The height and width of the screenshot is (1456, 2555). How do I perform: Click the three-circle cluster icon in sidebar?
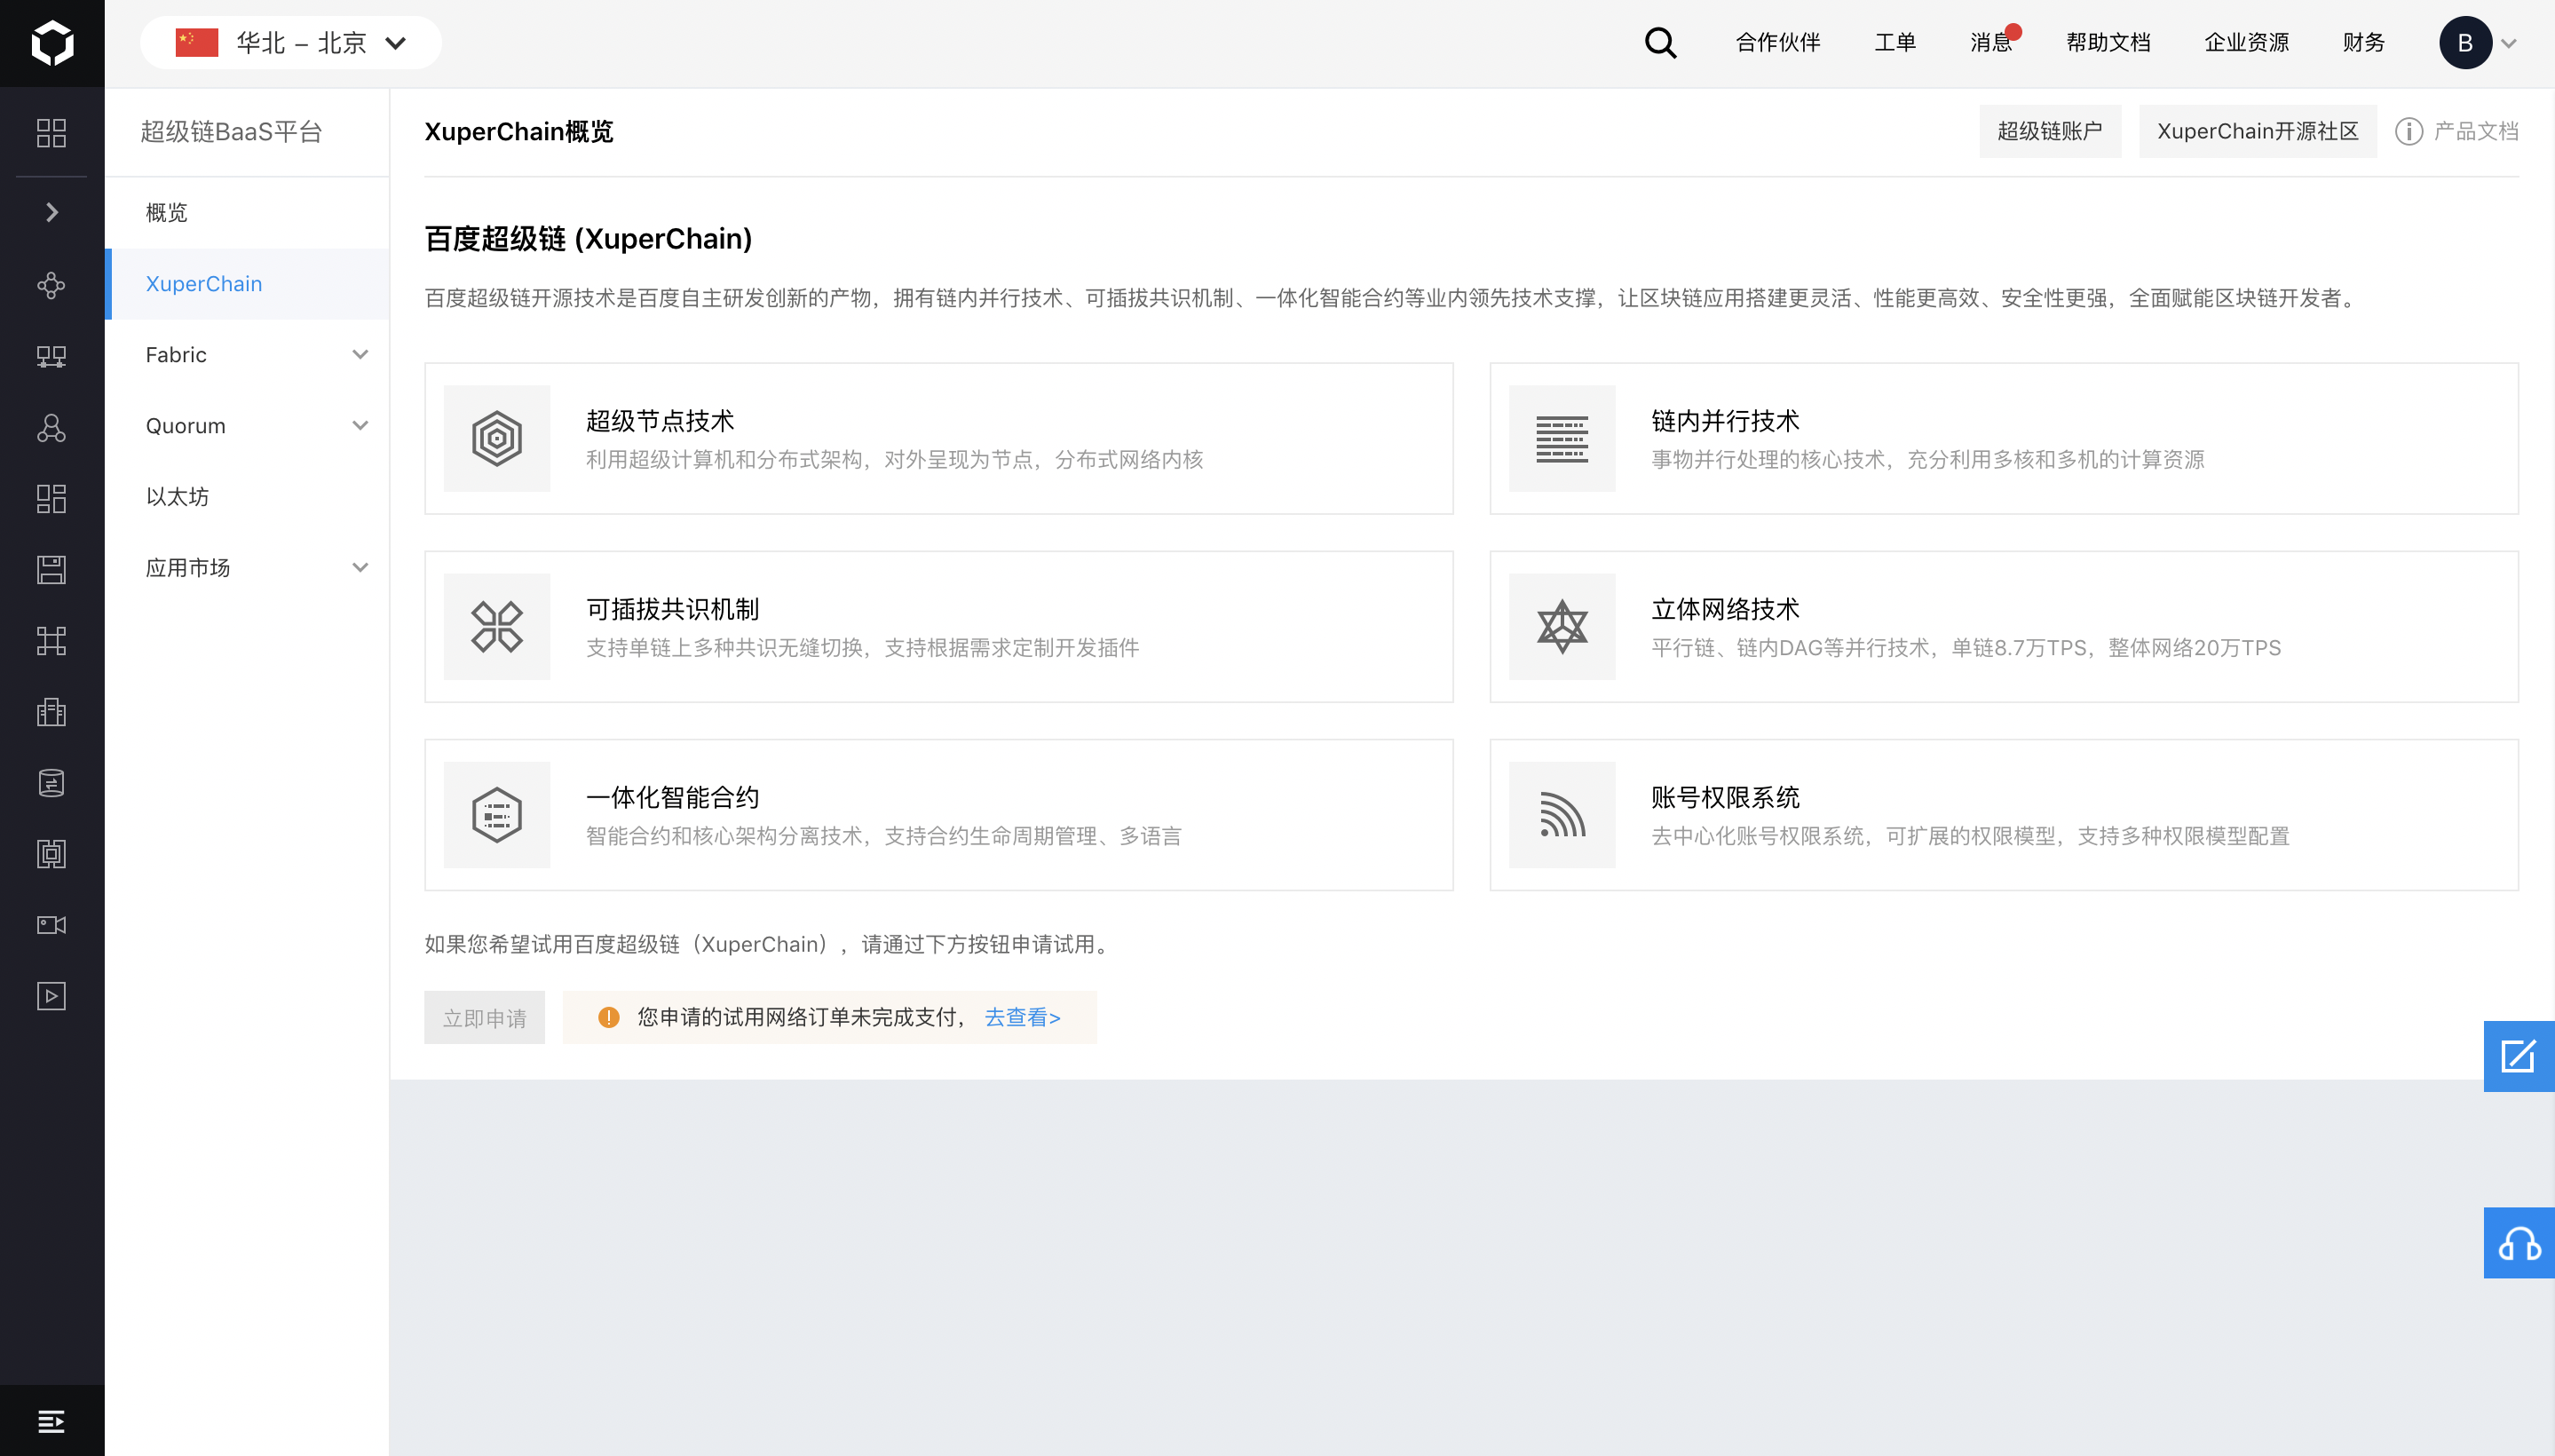pos(51,428)
